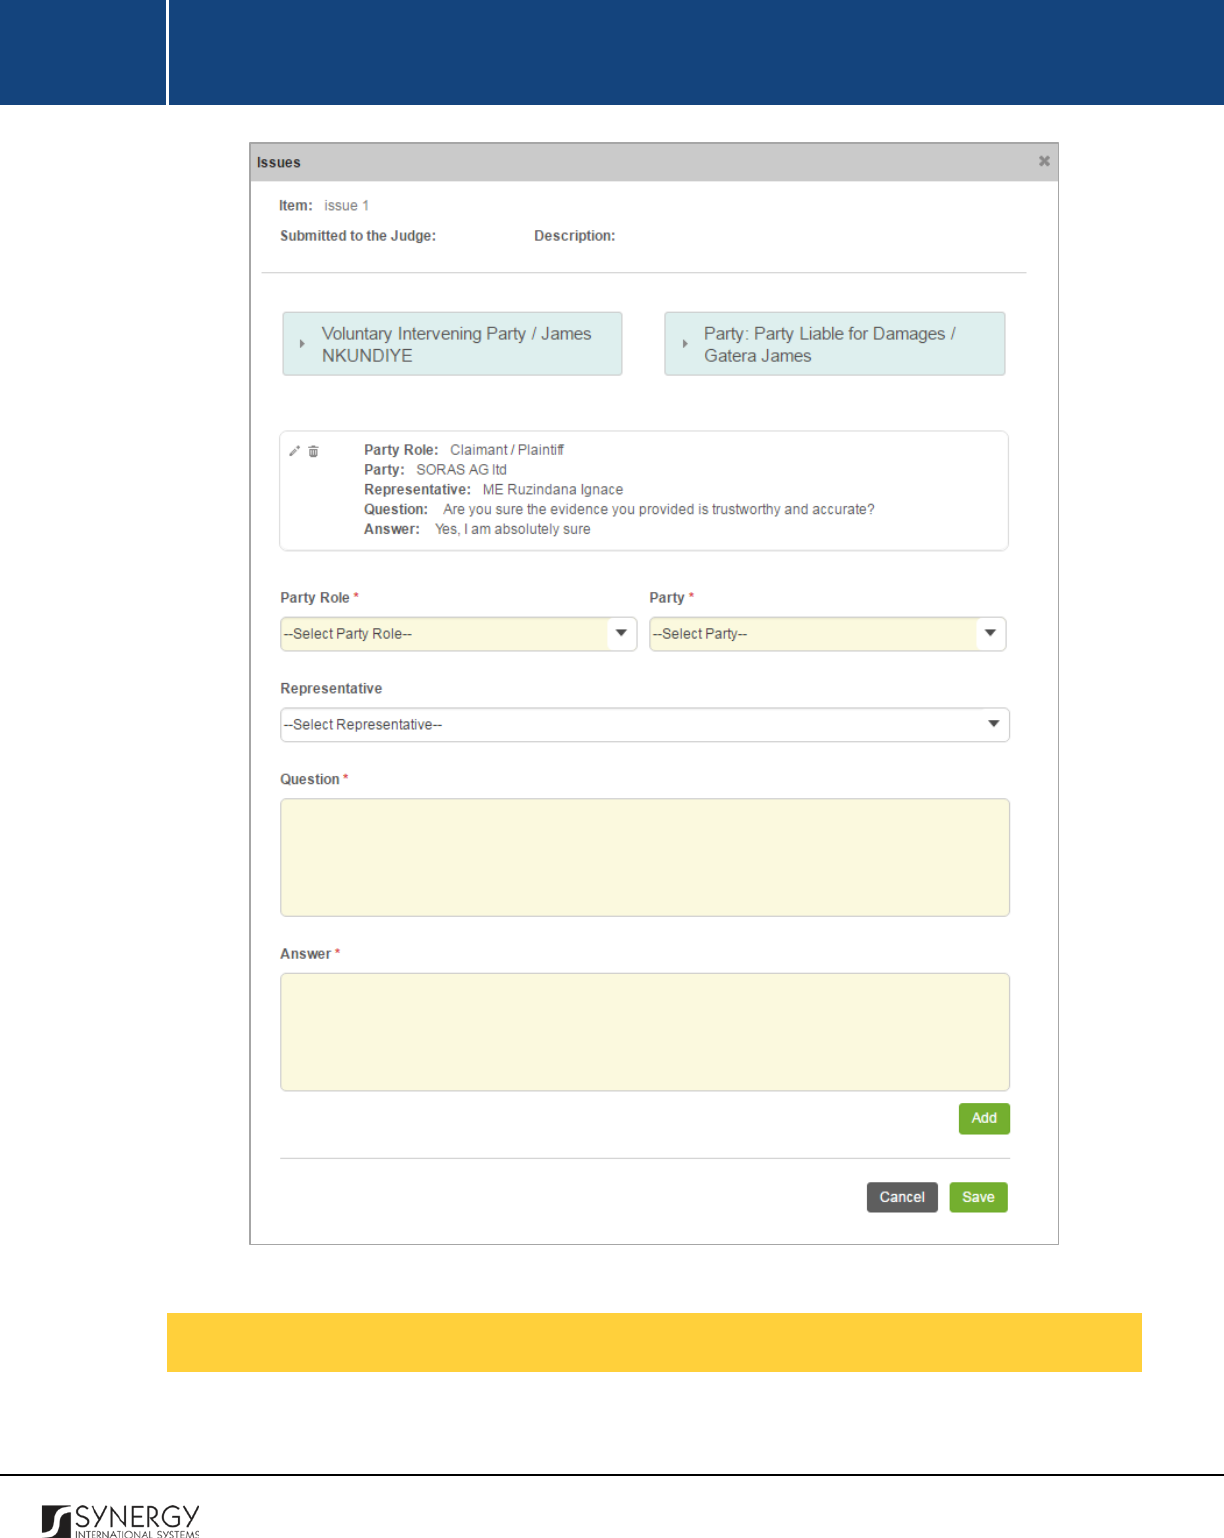Click the green Save button

(x=978, y=1197)
